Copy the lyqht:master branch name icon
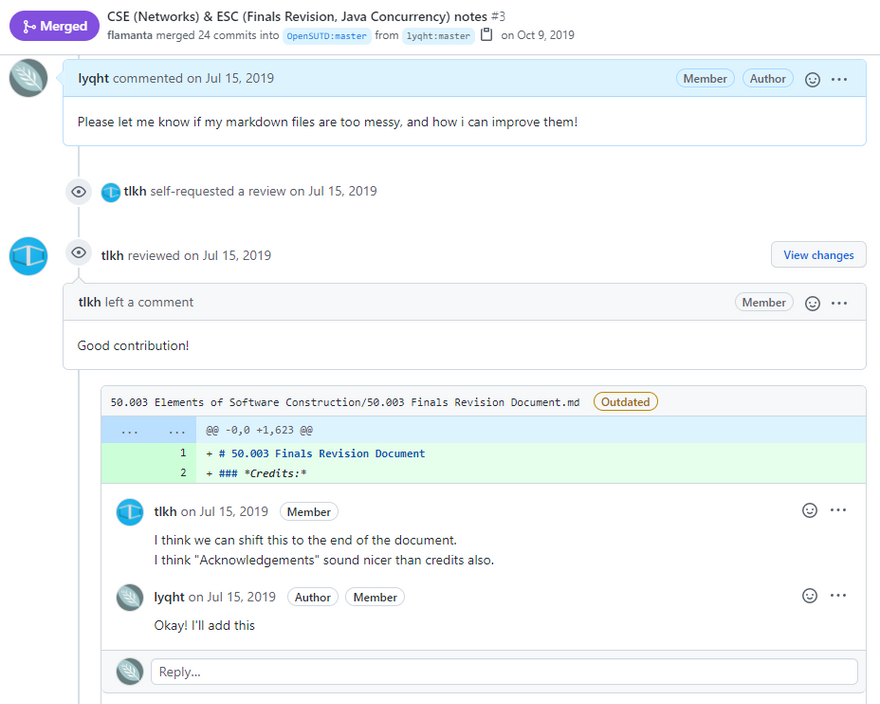The image size is (880, 704). [487, 35]
